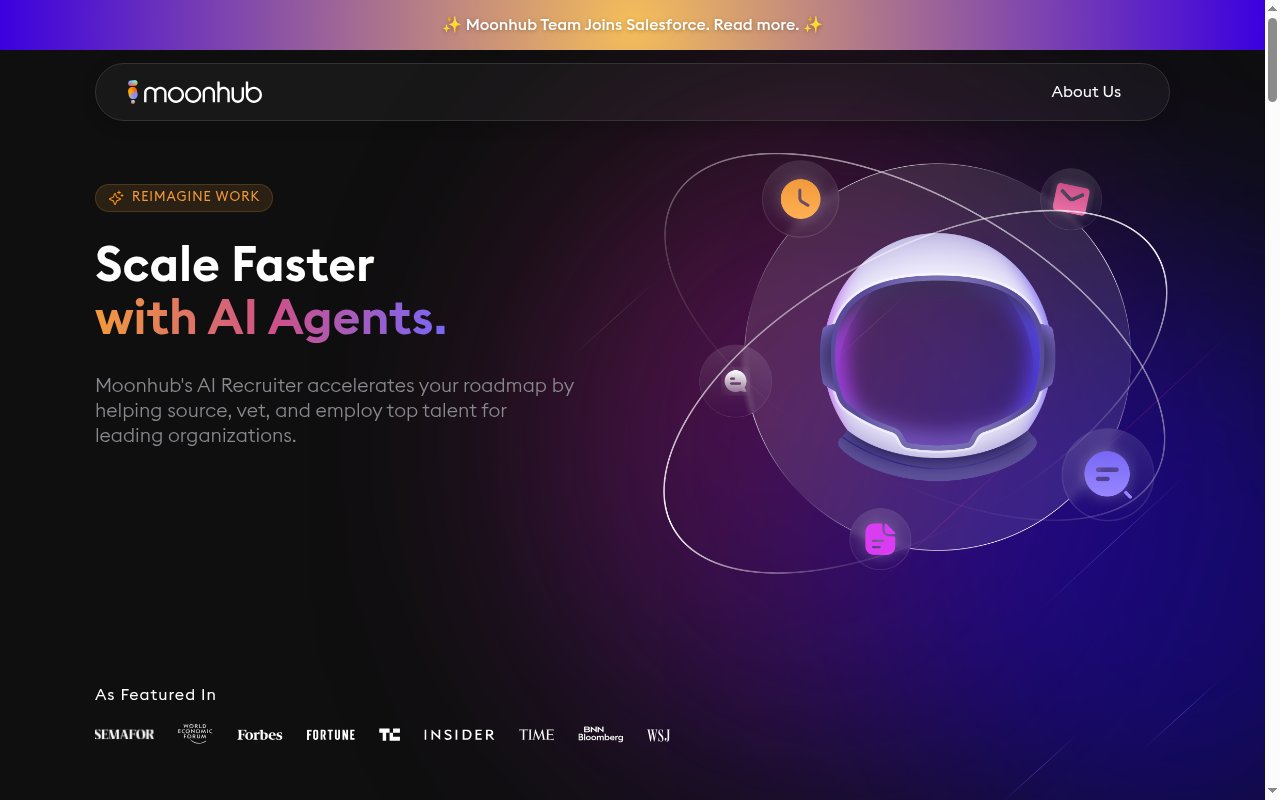The width and height of the screenshot is (1280, 800).
Task: Click the page vertical scrollbar thumb
Action: click(1272, 58)
